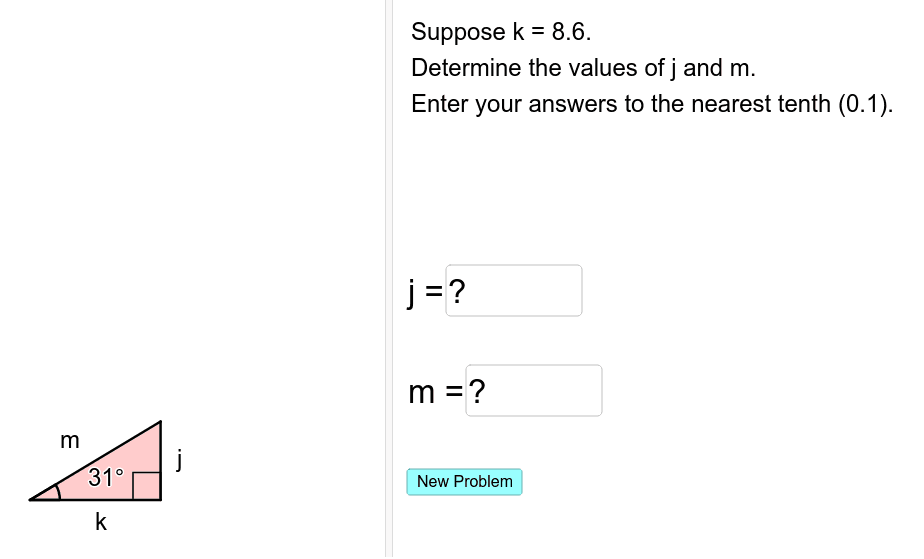
Task: Click the leftmost vertex of the triangle
Action: point(30,500)
